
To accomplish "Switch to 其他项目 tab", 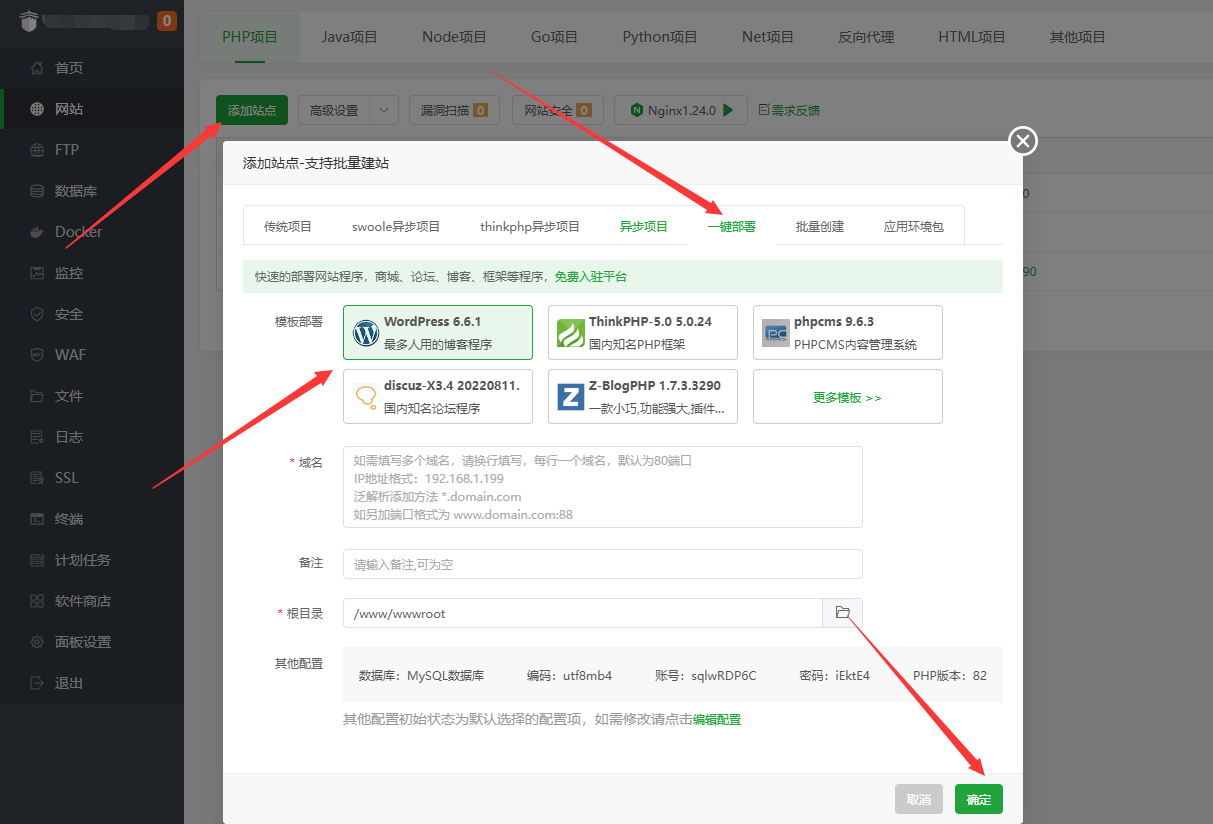I will click(x=1078, y=37).
